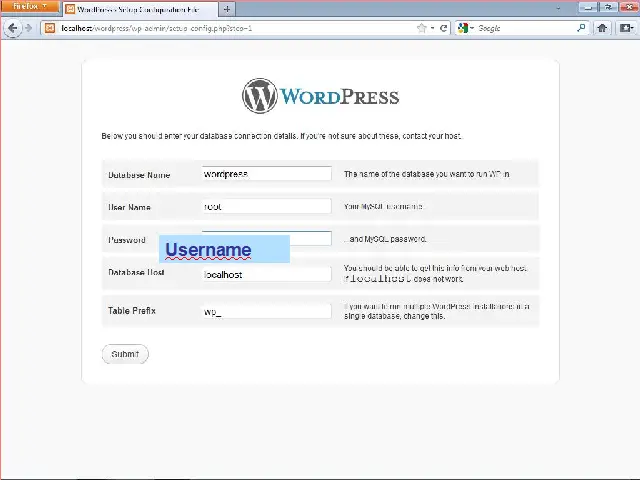Click the browser Back arrow button
The height and width of the screenshot is (480, 640).
[13, 28]
